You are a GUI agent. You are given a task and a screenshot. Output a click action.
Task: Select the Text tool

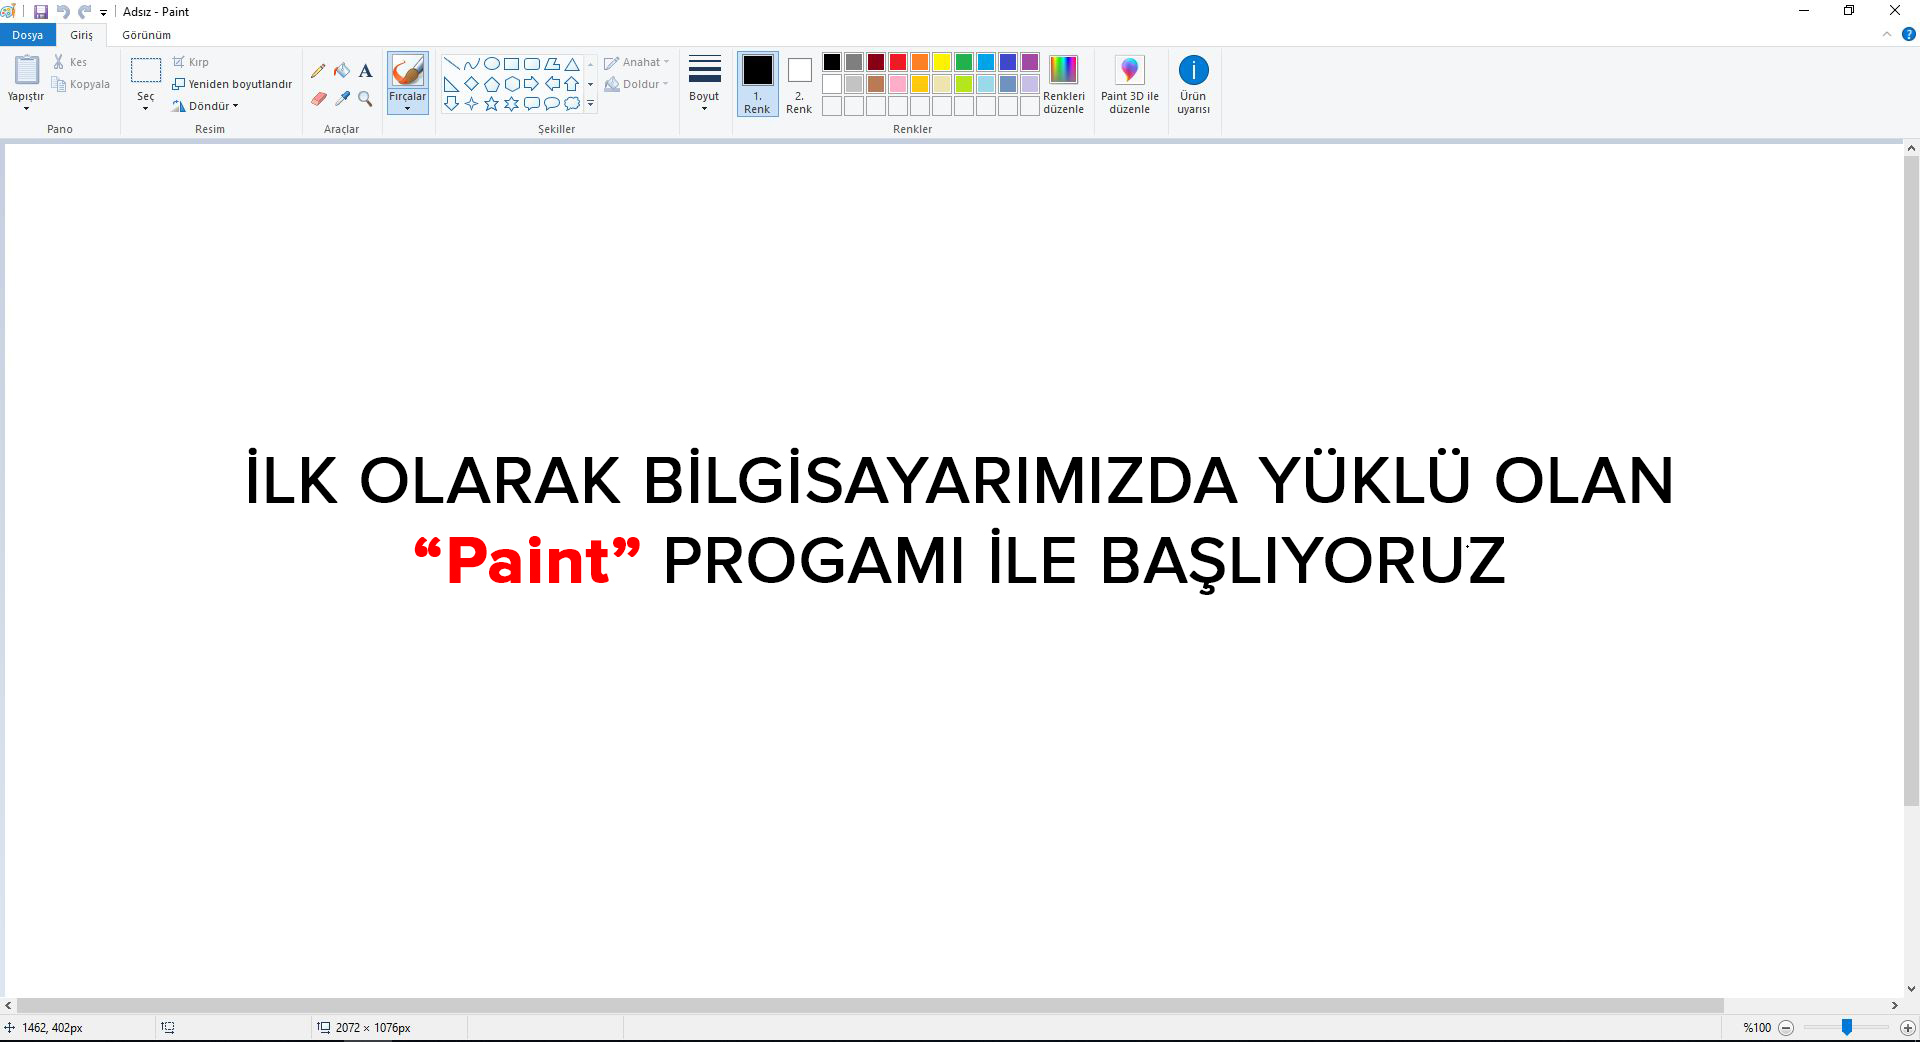point(365,71)
